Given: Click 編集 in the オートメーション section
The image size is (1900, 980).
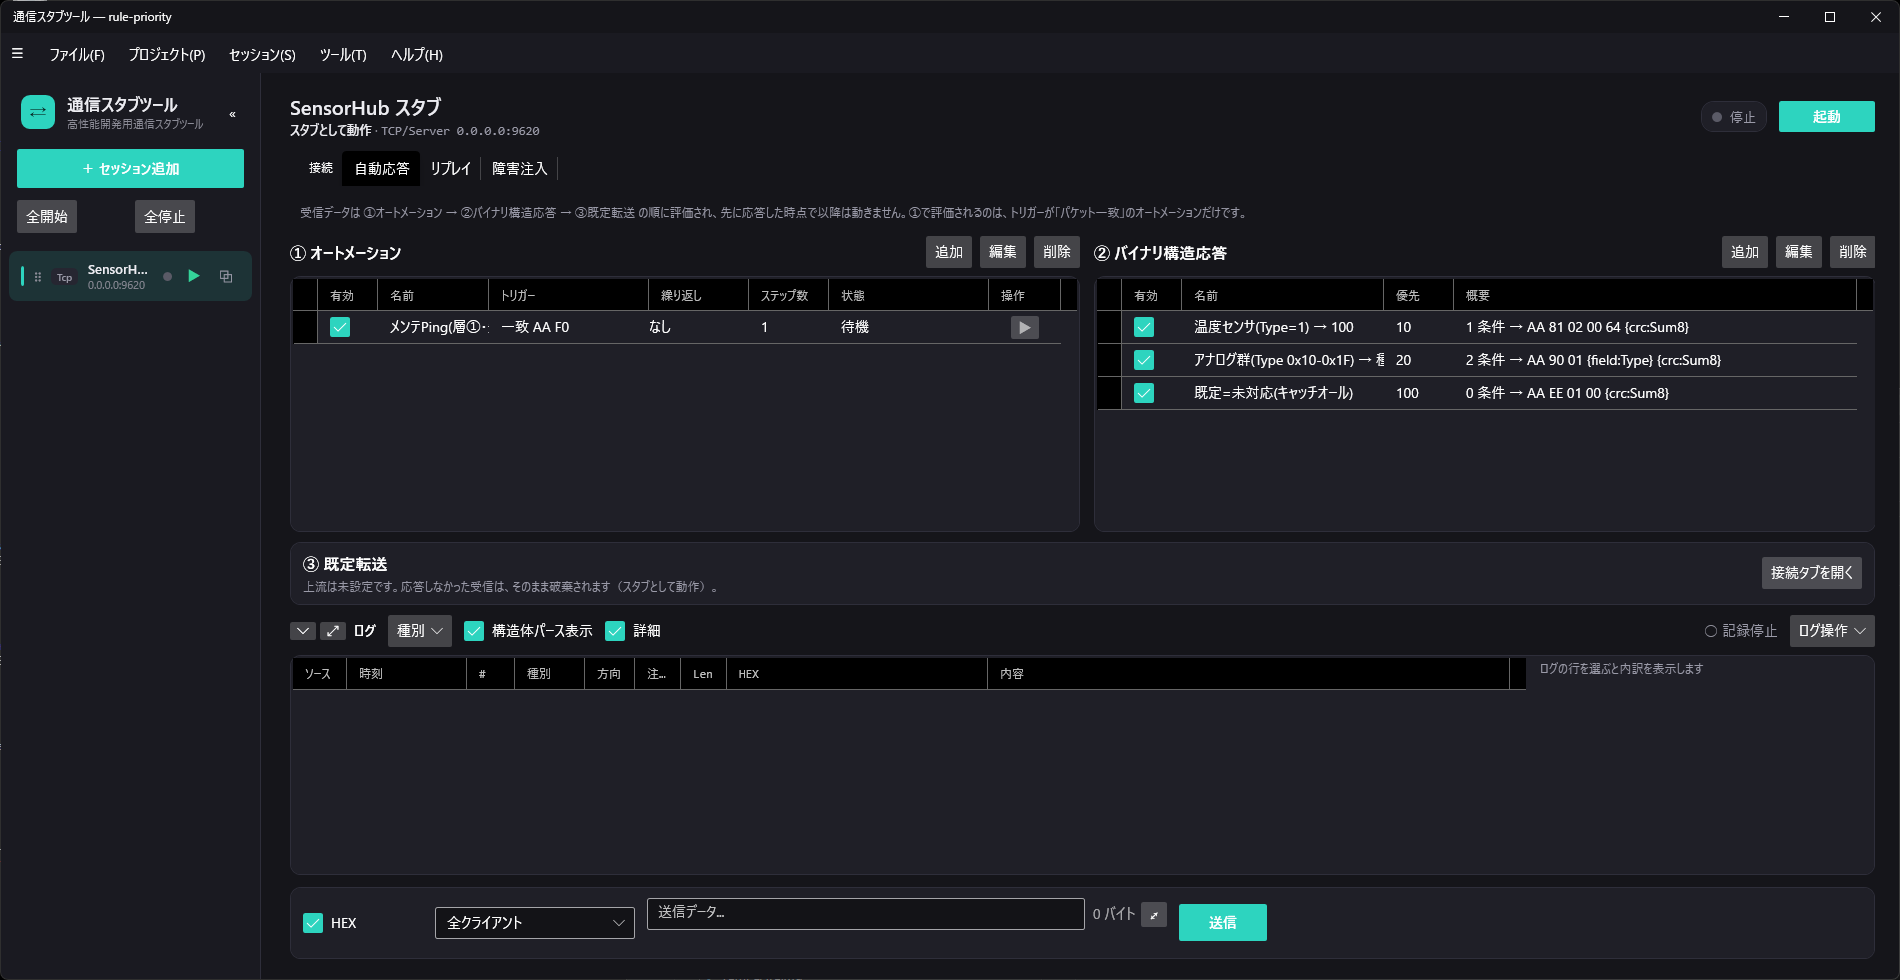Looking at the screenshot, I should [x=1003, y=252].
